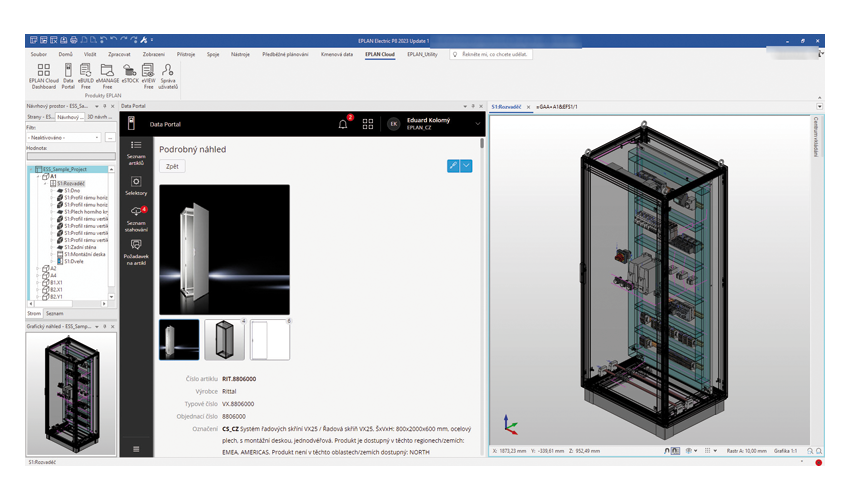The height and width of the screenshot is (500, 850).
Task: Click the filter ellipsis button
Action: [110, 138]
